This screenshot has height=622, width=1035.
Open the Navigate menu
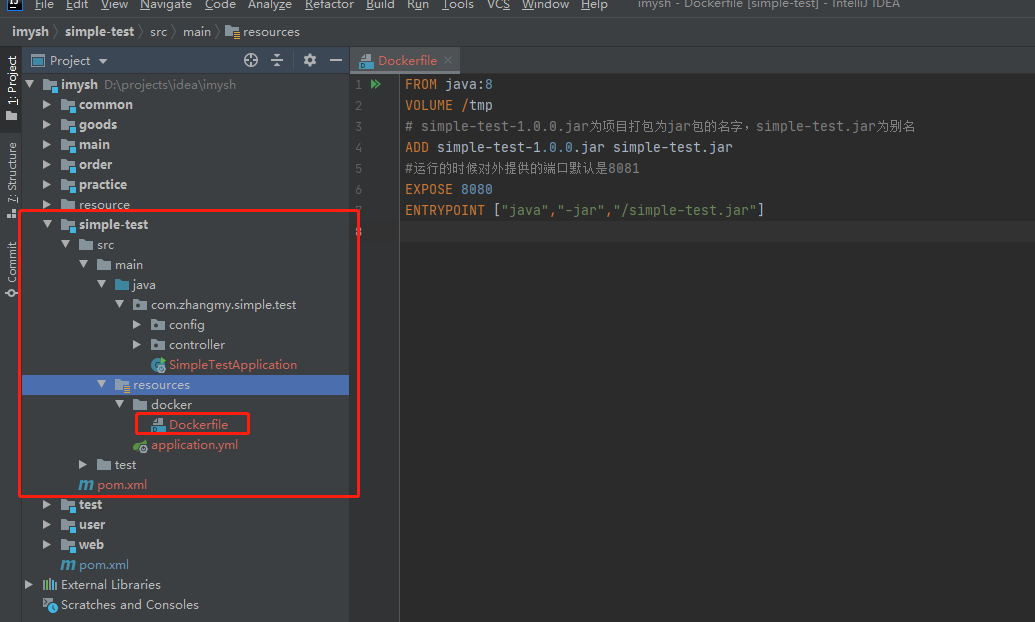166,5
